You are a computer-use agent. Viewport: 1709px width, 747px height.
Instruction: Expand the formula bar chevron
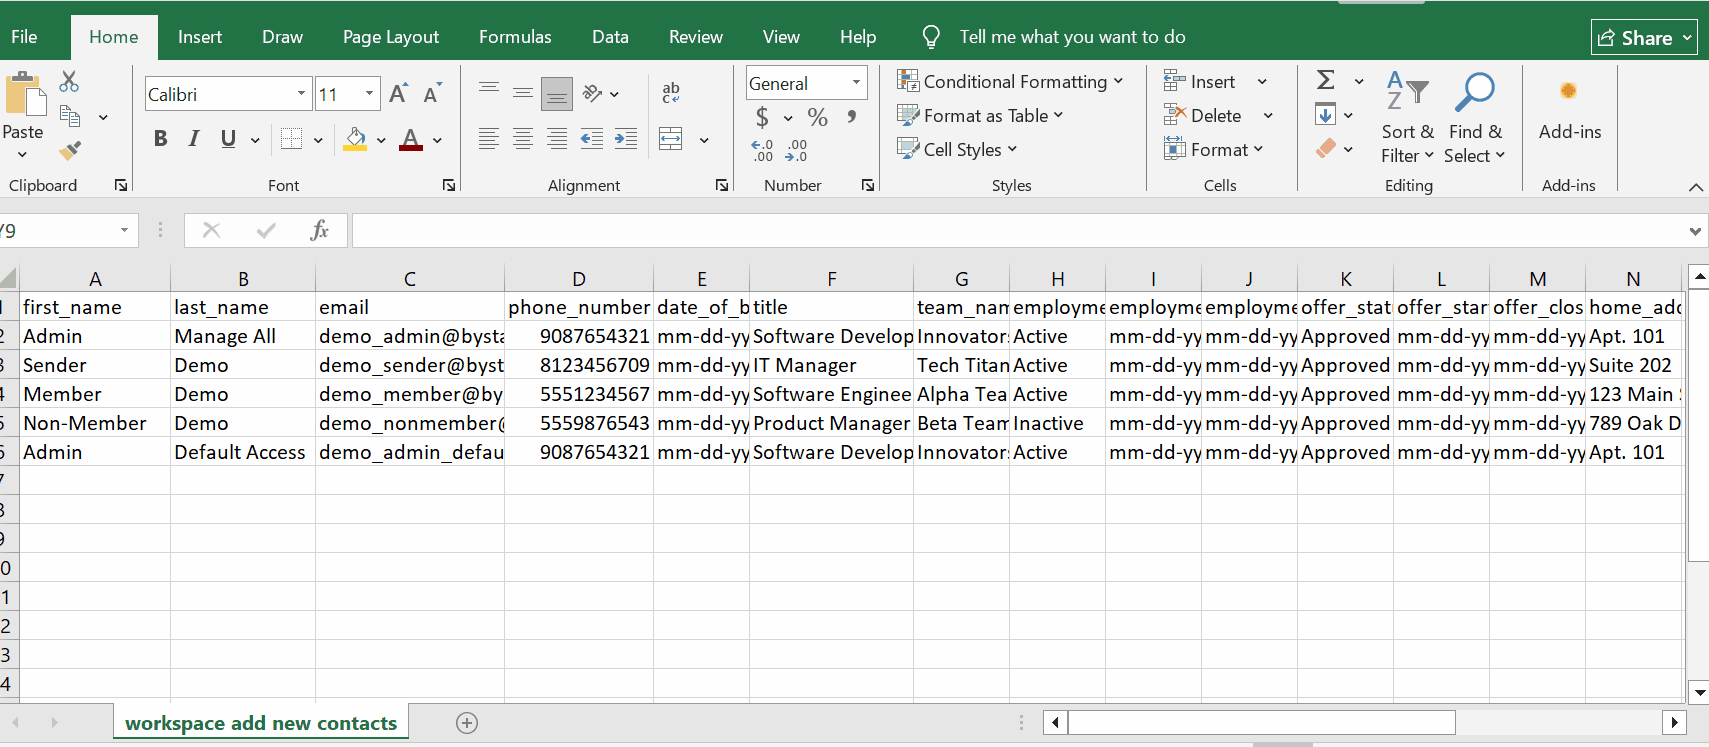tap(1695, 231)
